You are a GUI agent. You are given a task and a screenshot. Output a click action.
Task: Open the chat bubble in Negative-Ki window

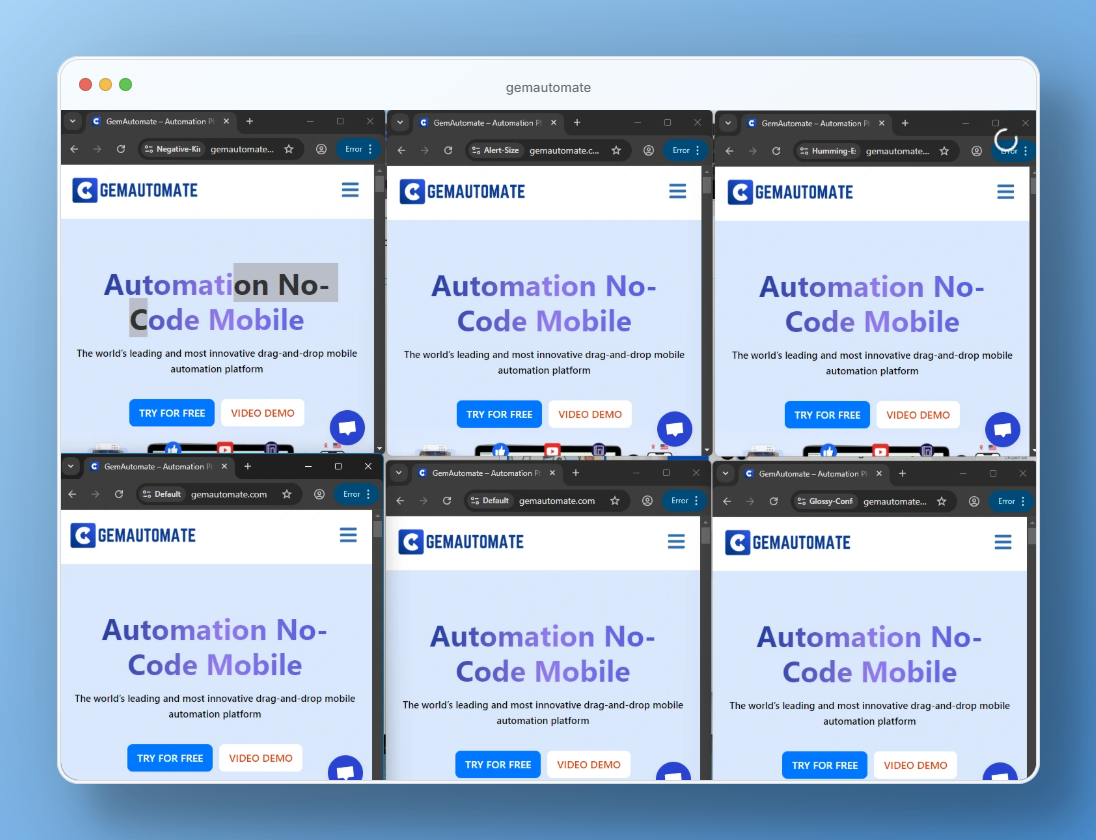347,428
